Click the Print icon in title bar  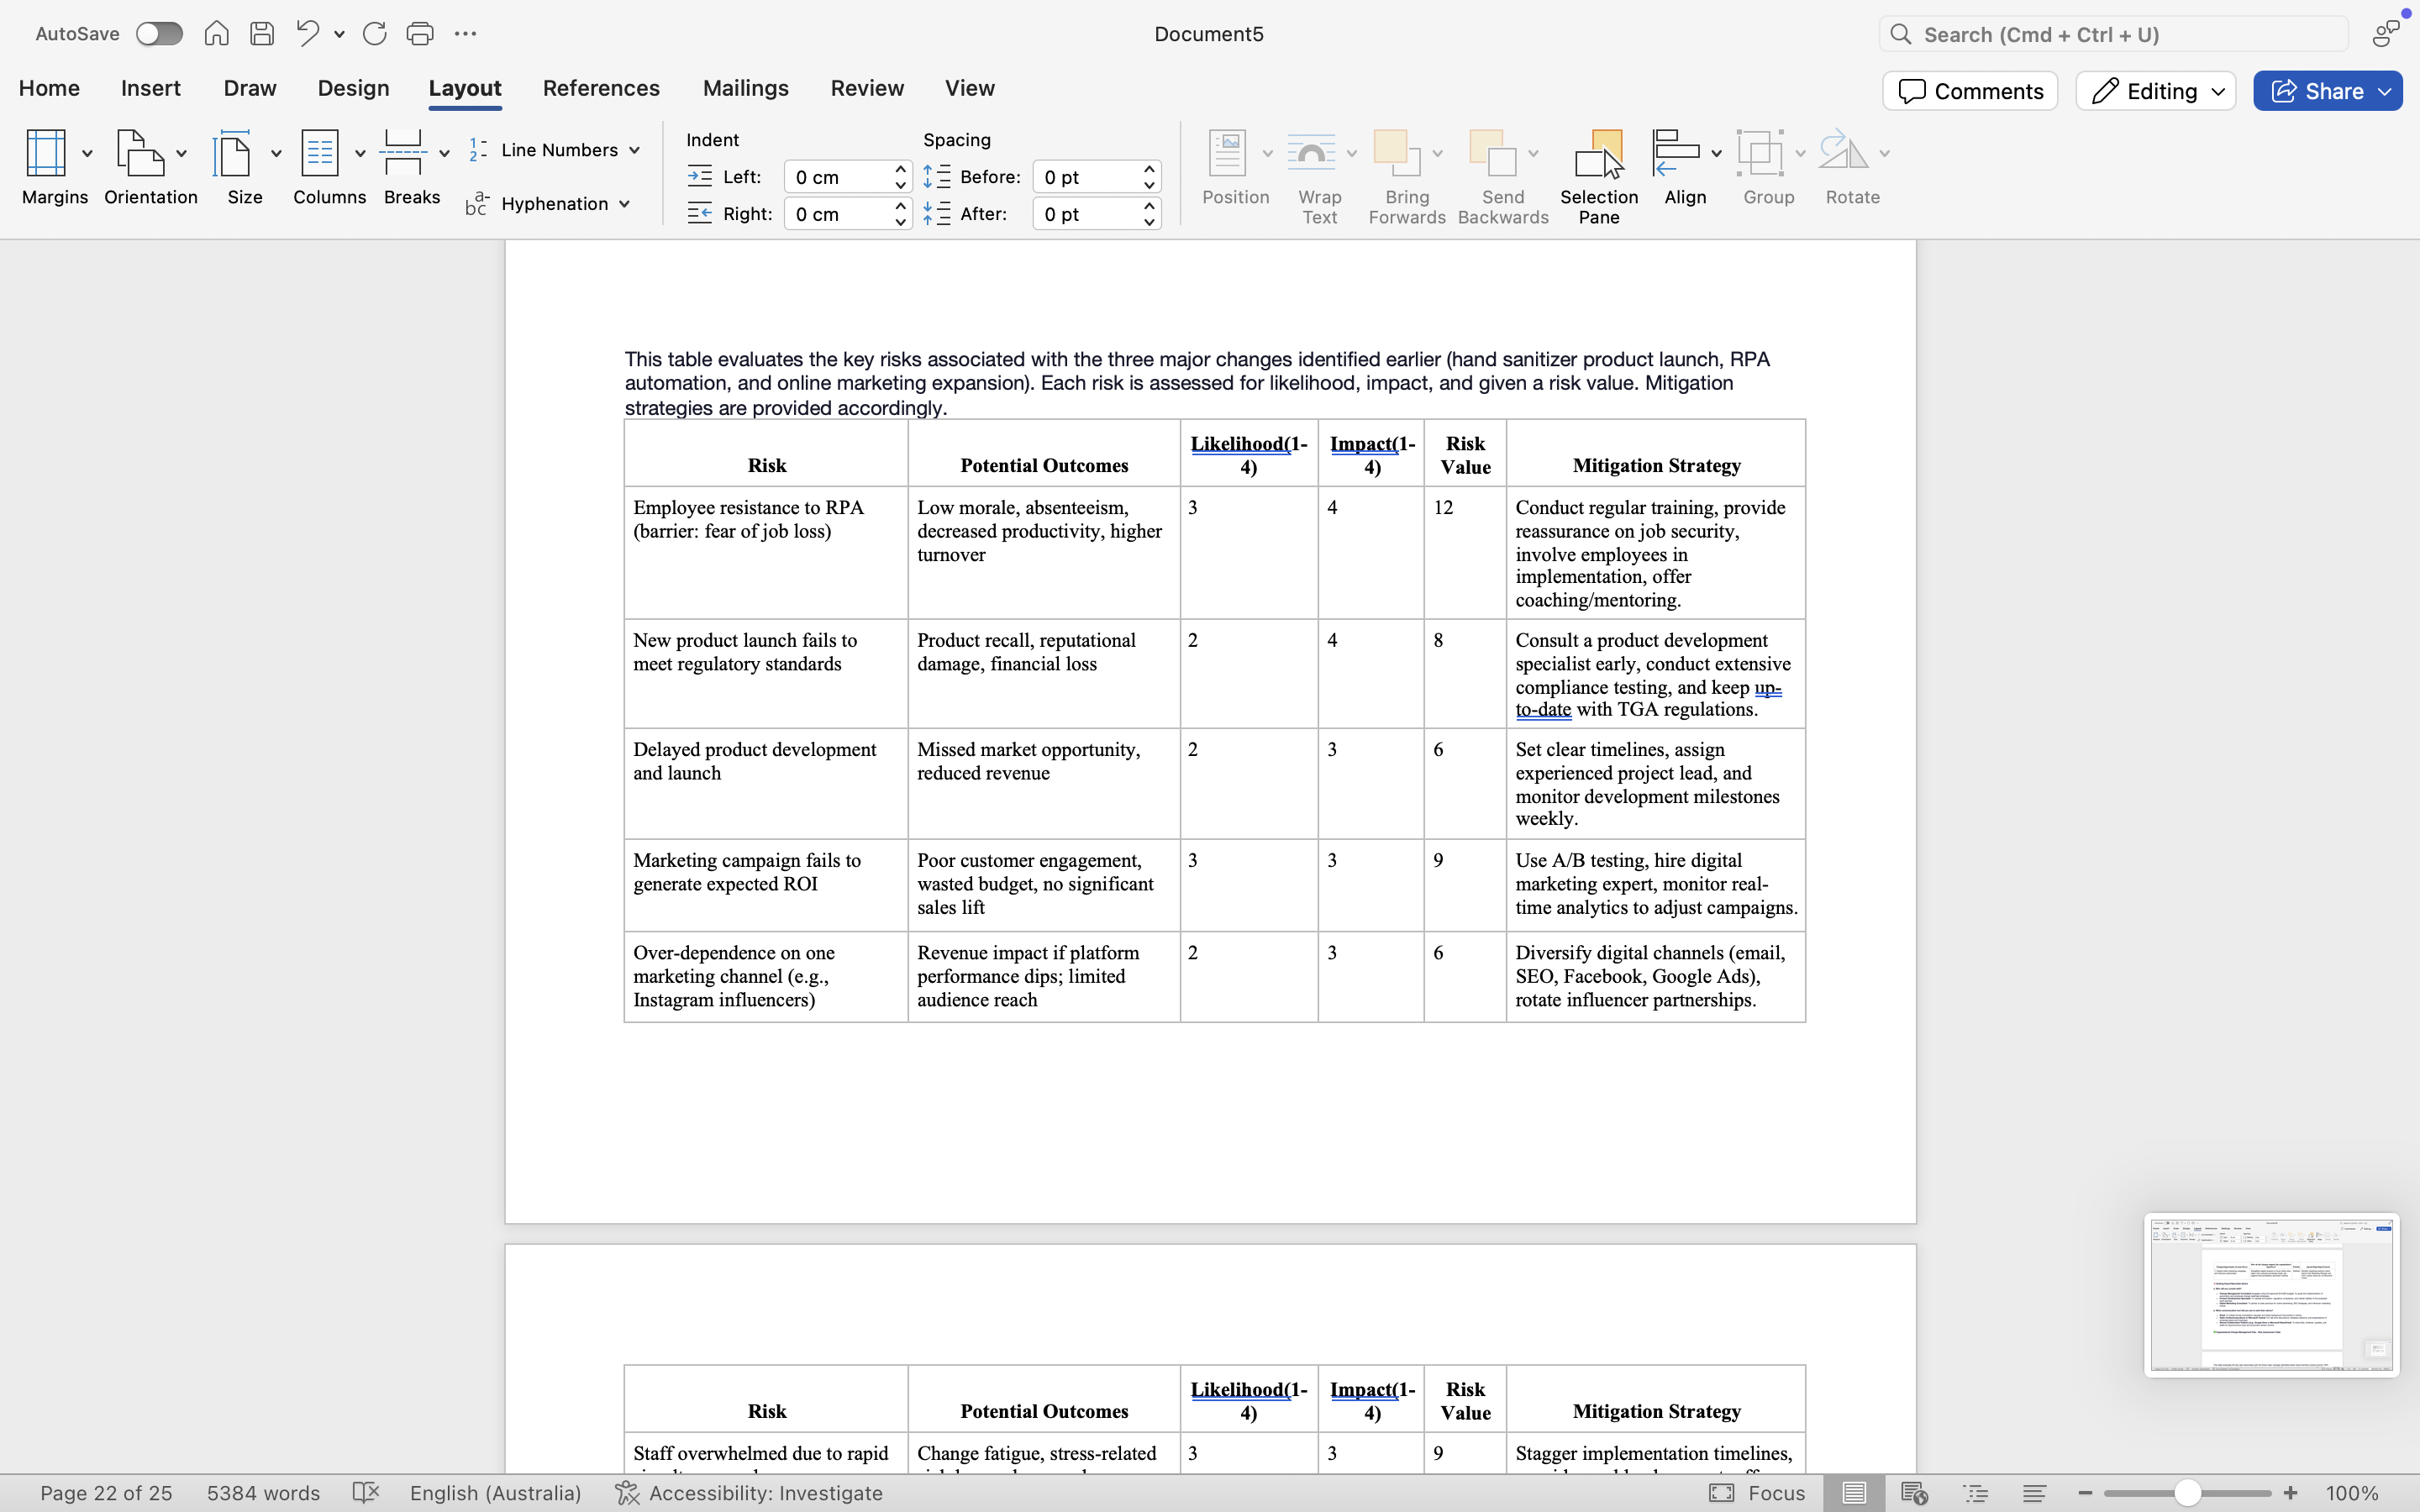click(x=419, y=34)
